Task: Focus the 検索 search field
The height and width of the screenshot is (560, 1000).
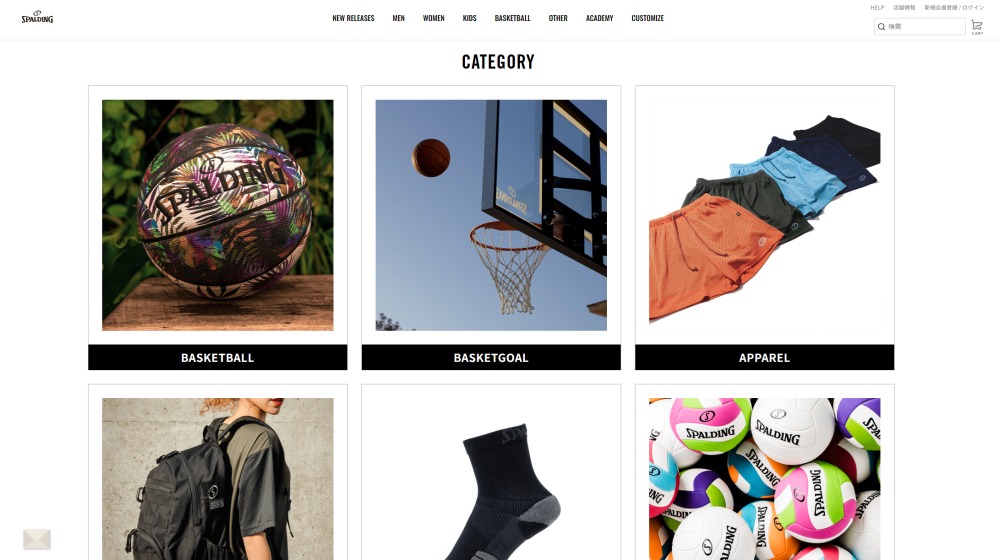Action: [x=920, y=27]
